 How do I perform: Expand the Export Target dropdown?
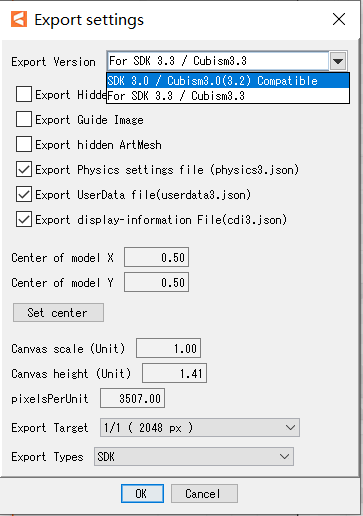[200, 428]
